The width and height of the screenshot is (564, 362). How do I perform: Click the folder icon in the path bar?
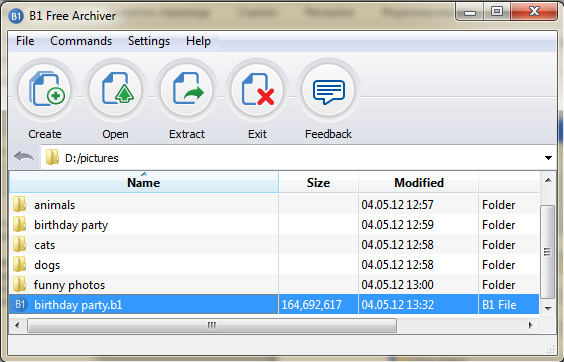(x=53, y=158)
